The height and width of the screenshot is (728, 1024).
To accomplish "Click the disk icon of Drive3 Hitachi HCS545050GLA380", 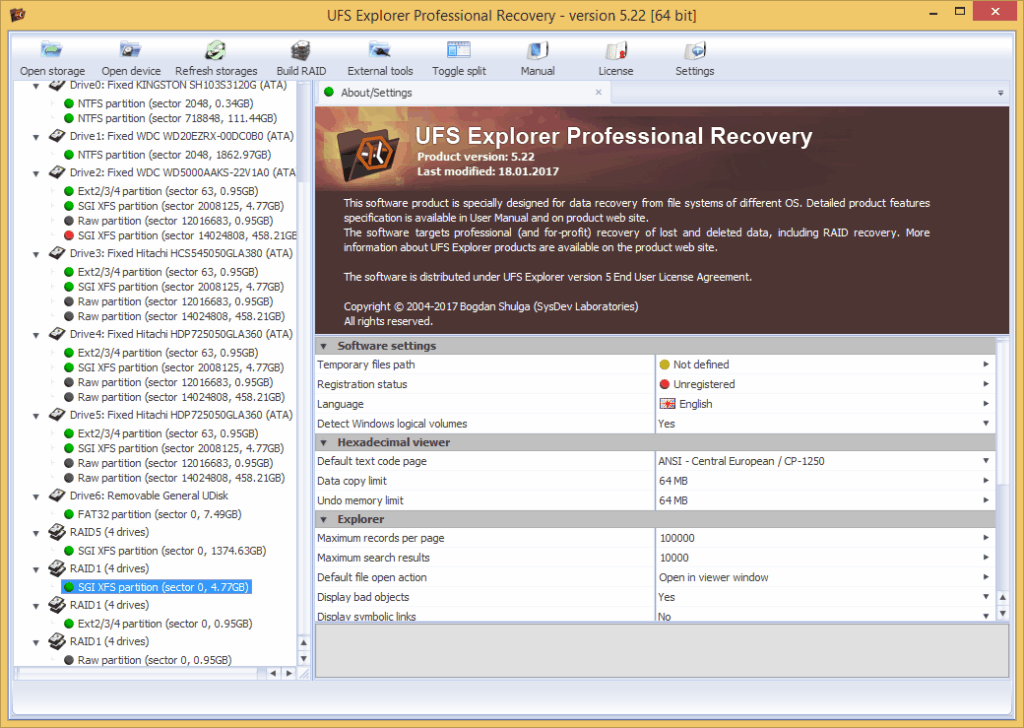I will 57,253.
